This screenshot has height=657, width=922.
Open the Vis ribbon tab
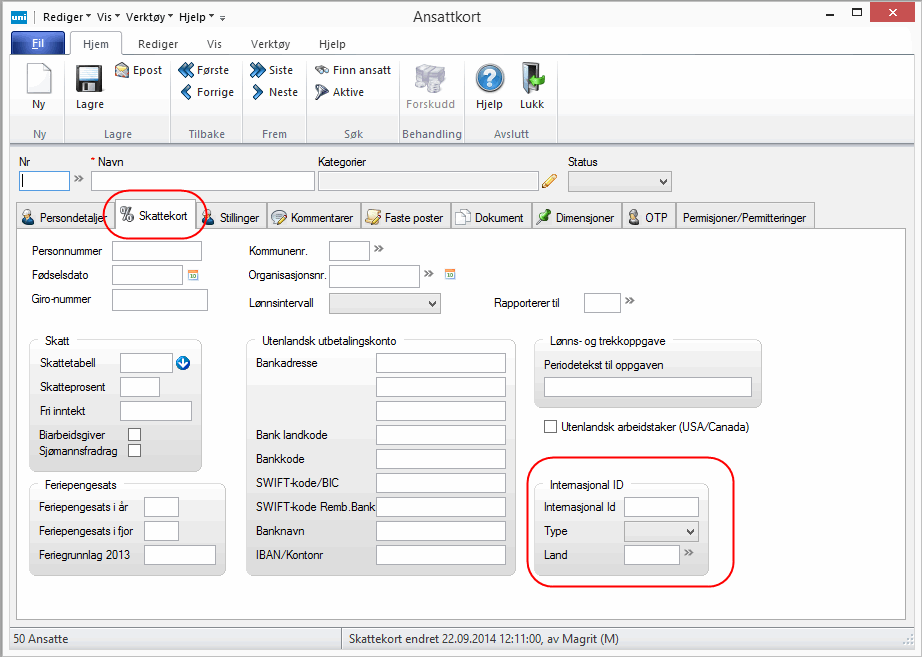tap(214, 44)
